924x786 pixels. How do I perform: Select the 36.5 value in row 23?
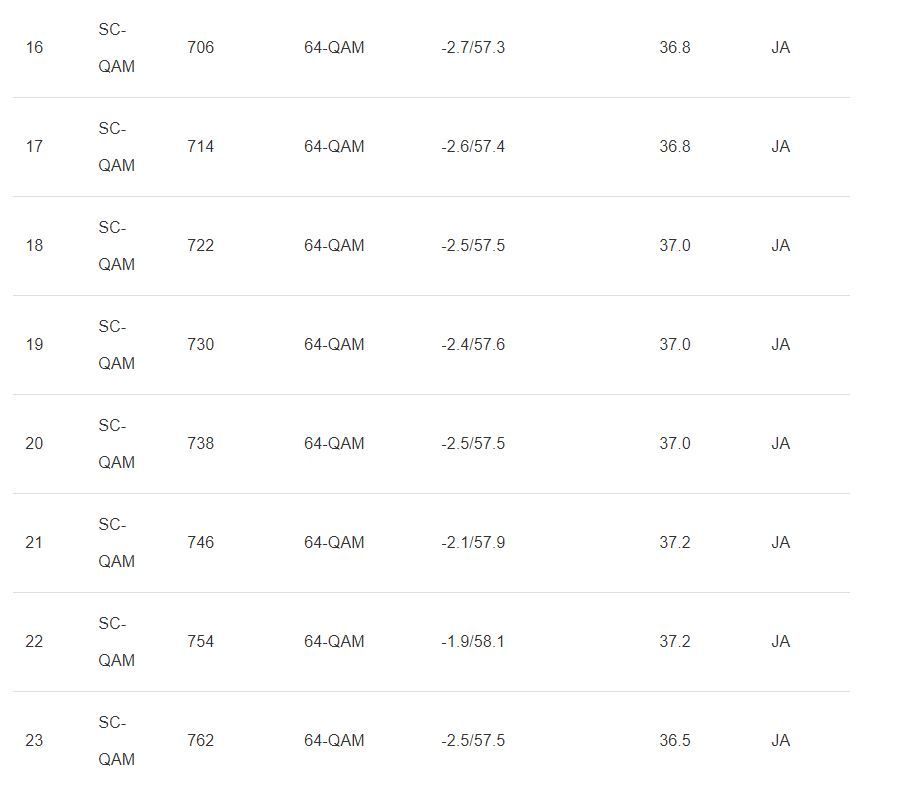click(675, 740)
